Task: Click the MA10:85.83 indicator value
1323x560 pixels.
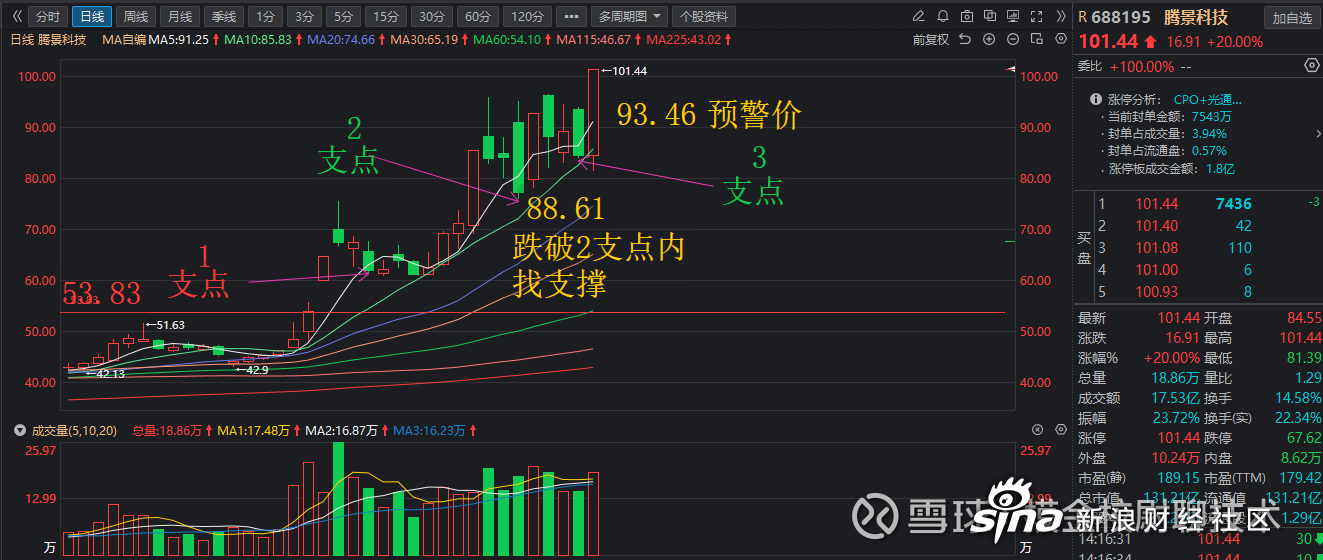Action: tap(257, 39)
